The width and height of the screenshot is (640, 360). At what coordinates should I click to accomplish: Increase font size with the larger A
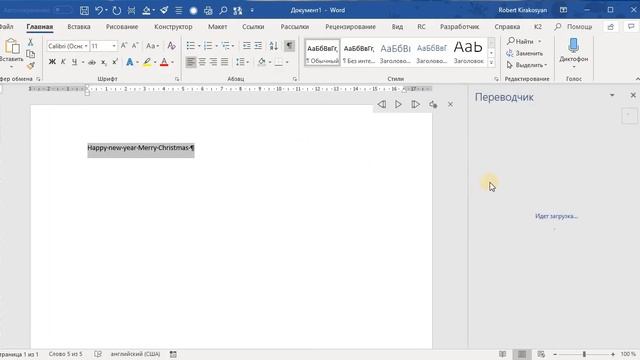pyautogui.click(x=124, y=46)
